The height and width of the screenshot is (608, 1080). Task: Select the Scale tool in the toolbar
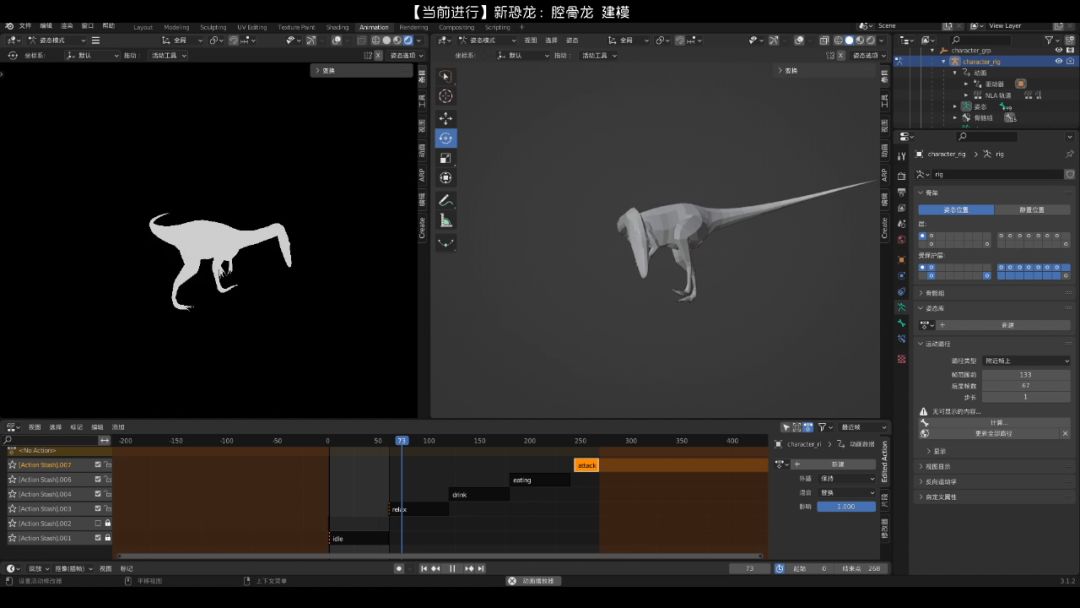(x=445, y=158)
